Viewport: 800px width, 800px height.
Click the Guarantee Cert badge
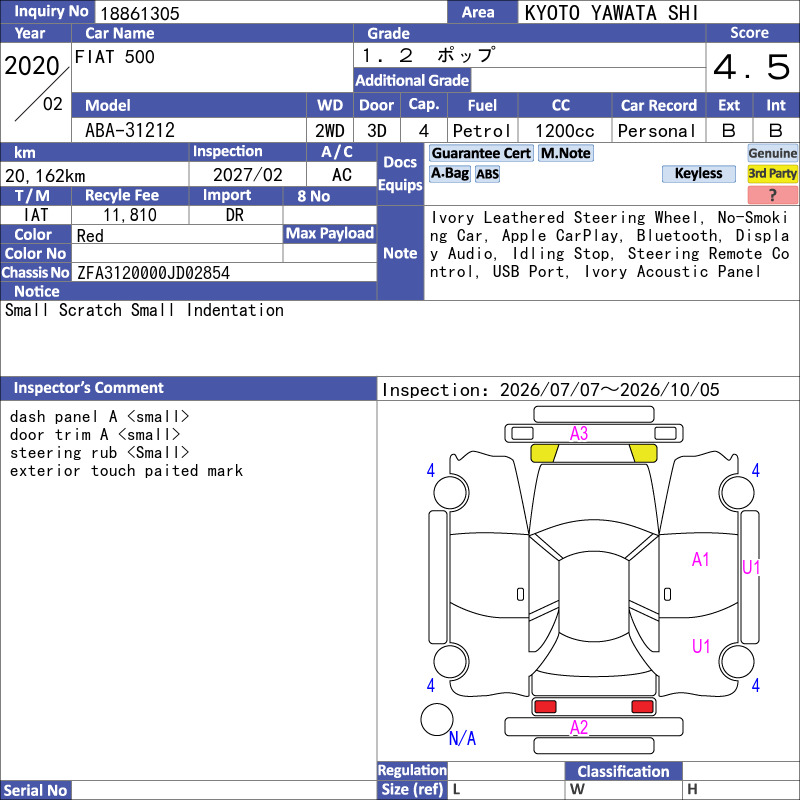tap(481, 153)
